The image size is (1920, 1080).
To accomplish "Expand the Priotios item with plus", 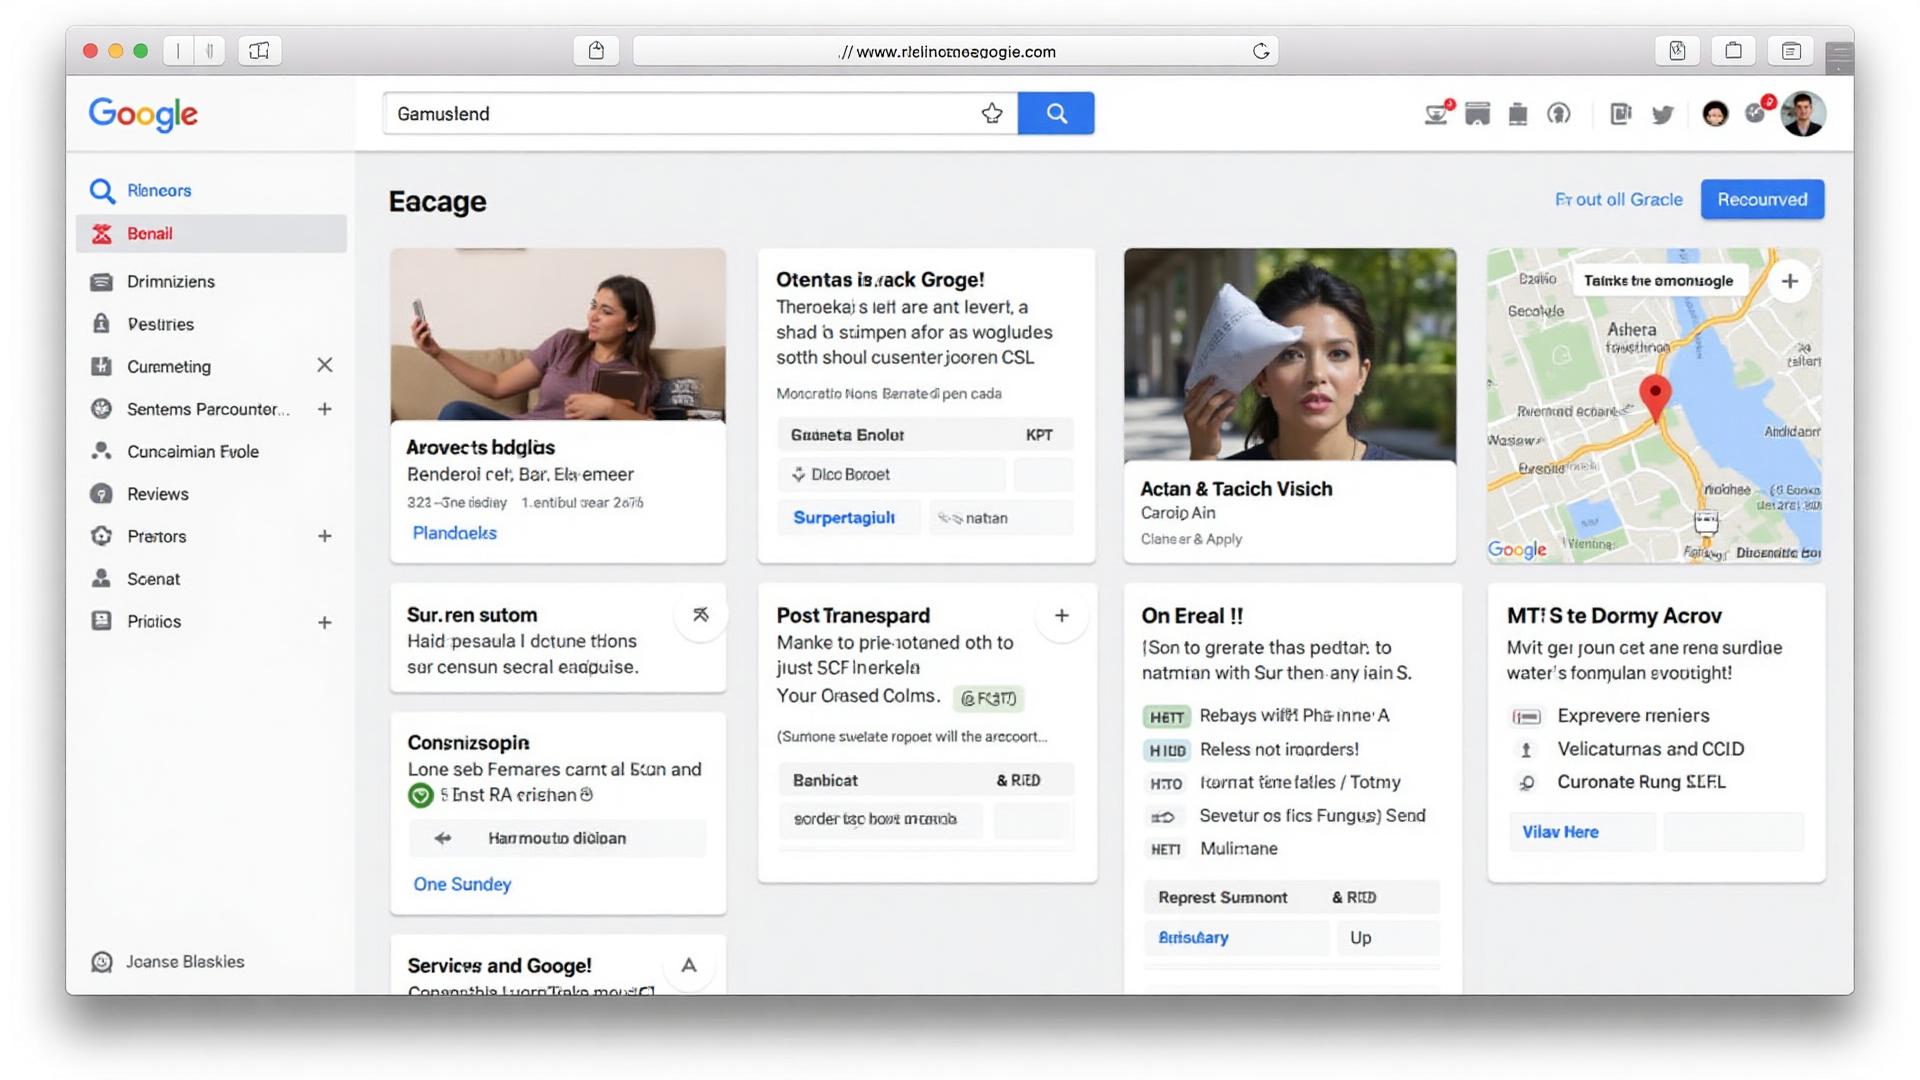I will [x=325, y=622].
